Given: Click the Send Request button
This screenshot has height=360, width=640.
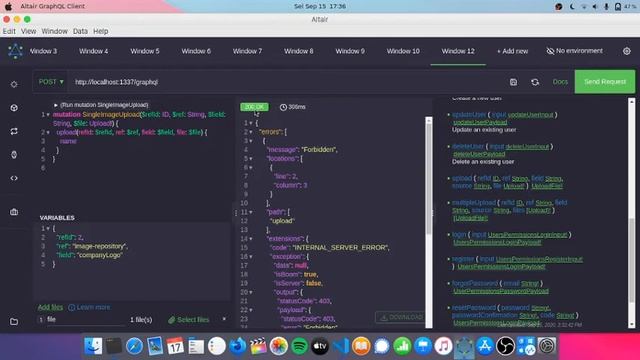Looking at the screenshot, I should click(605, 82).
